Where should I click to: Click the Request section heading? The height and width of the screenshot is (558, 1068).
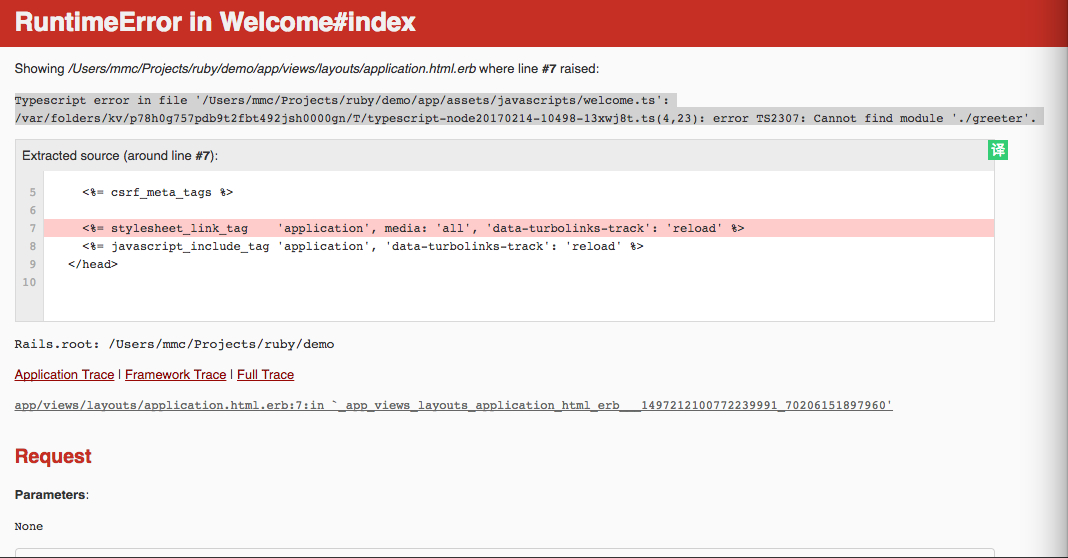53,456
